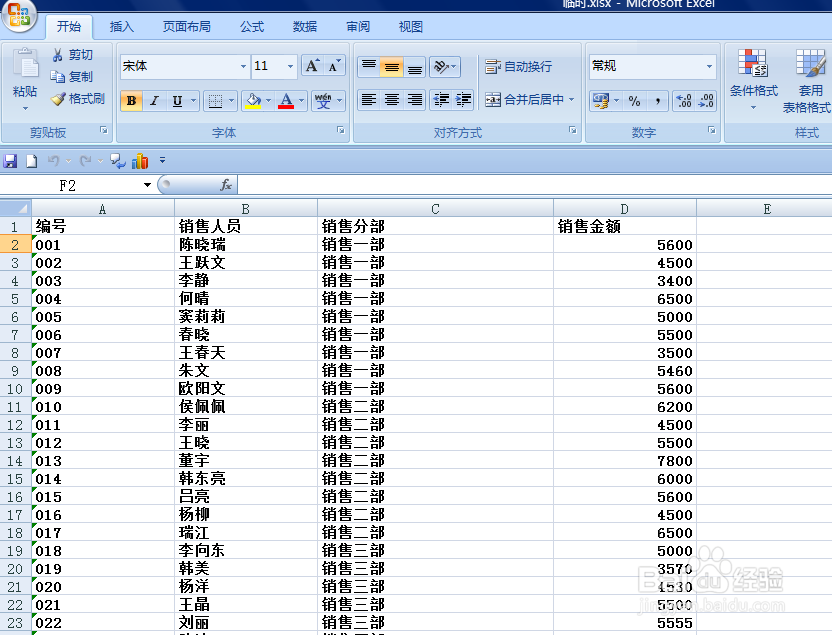Viewport: 832px width, 635px height.
Task: Expand Customize Quick Access Toolbar arrow
Action: pyautogui.click(x=162, y=160)
